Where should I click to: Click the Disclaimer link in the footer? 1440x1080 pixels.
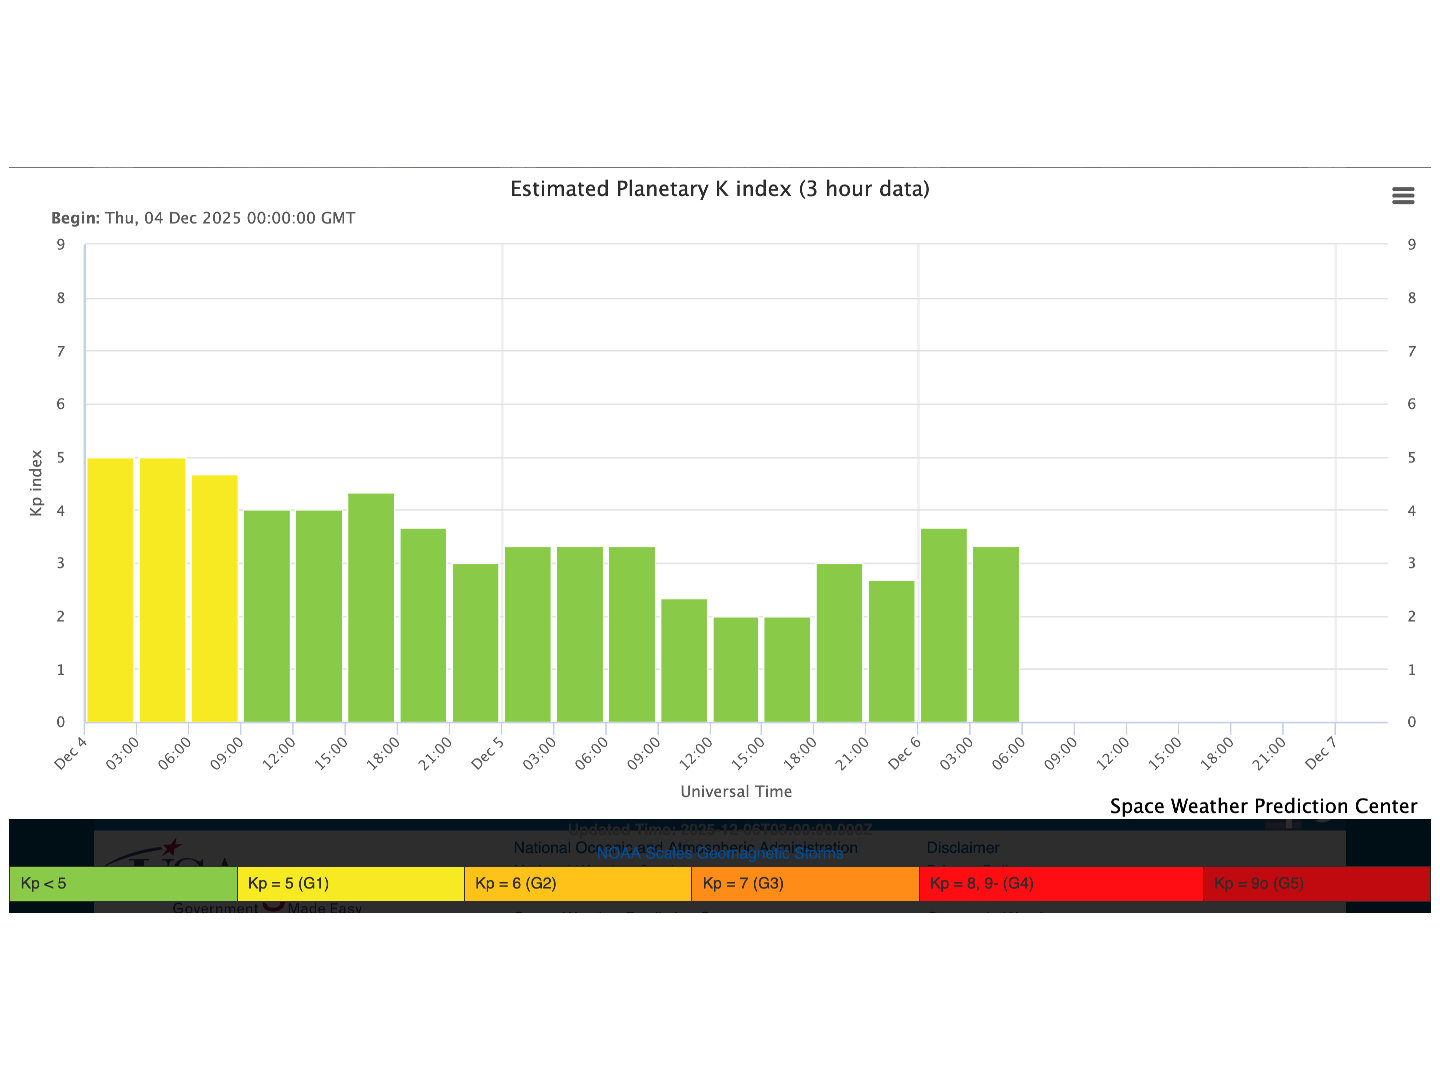(x=962, y=847)
